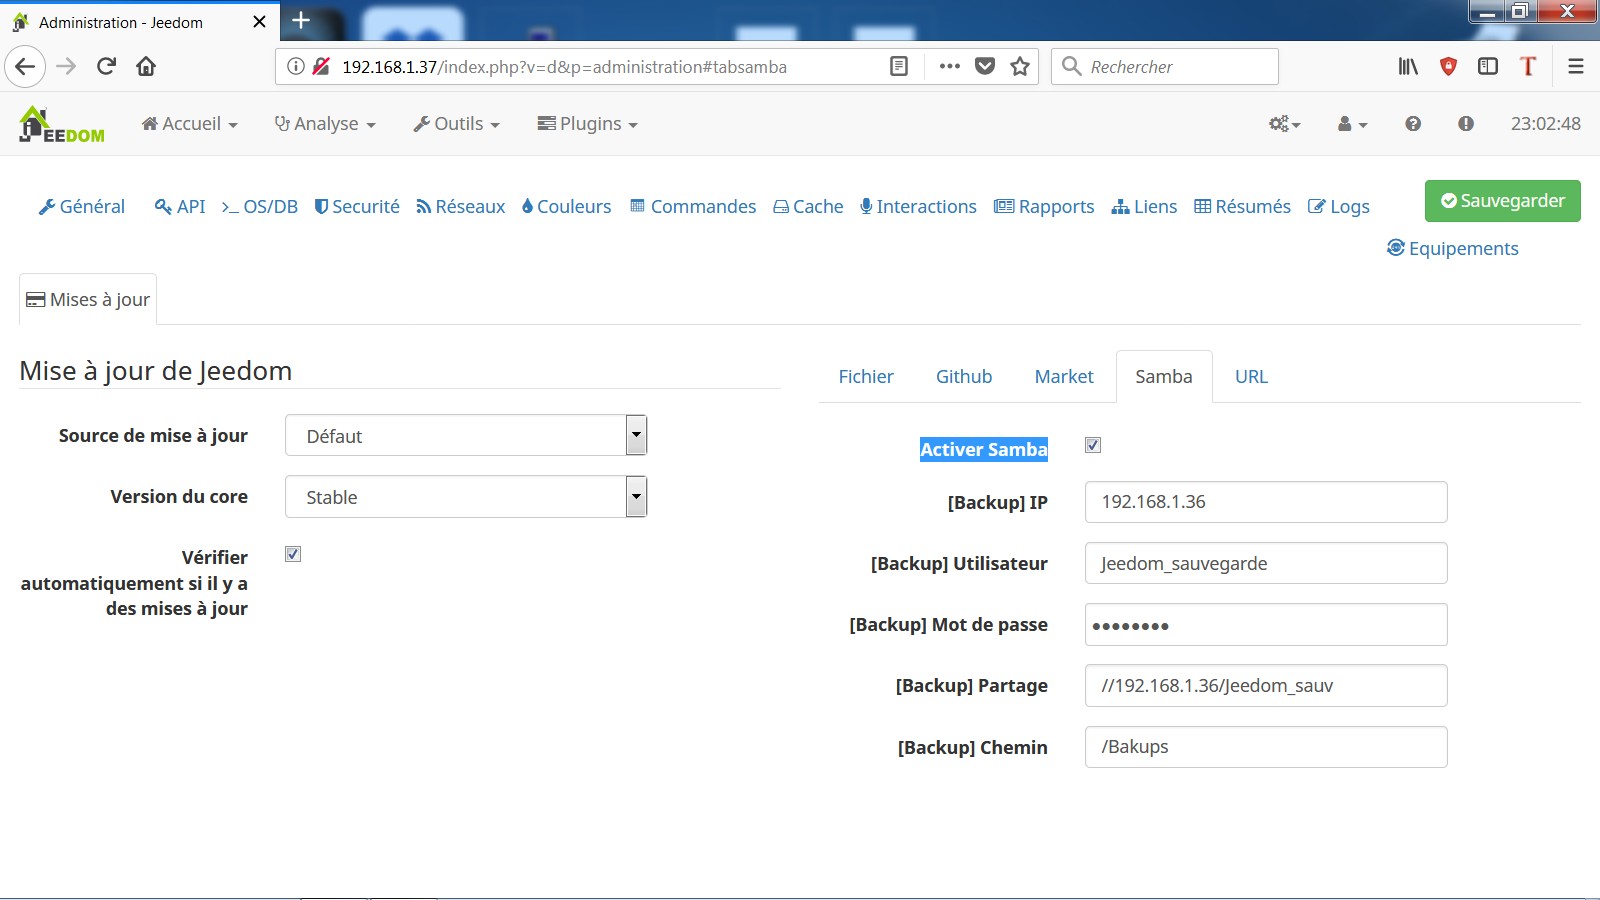Expand the Outils menu
1600x900 pixels.
click(x=456, y=124)
